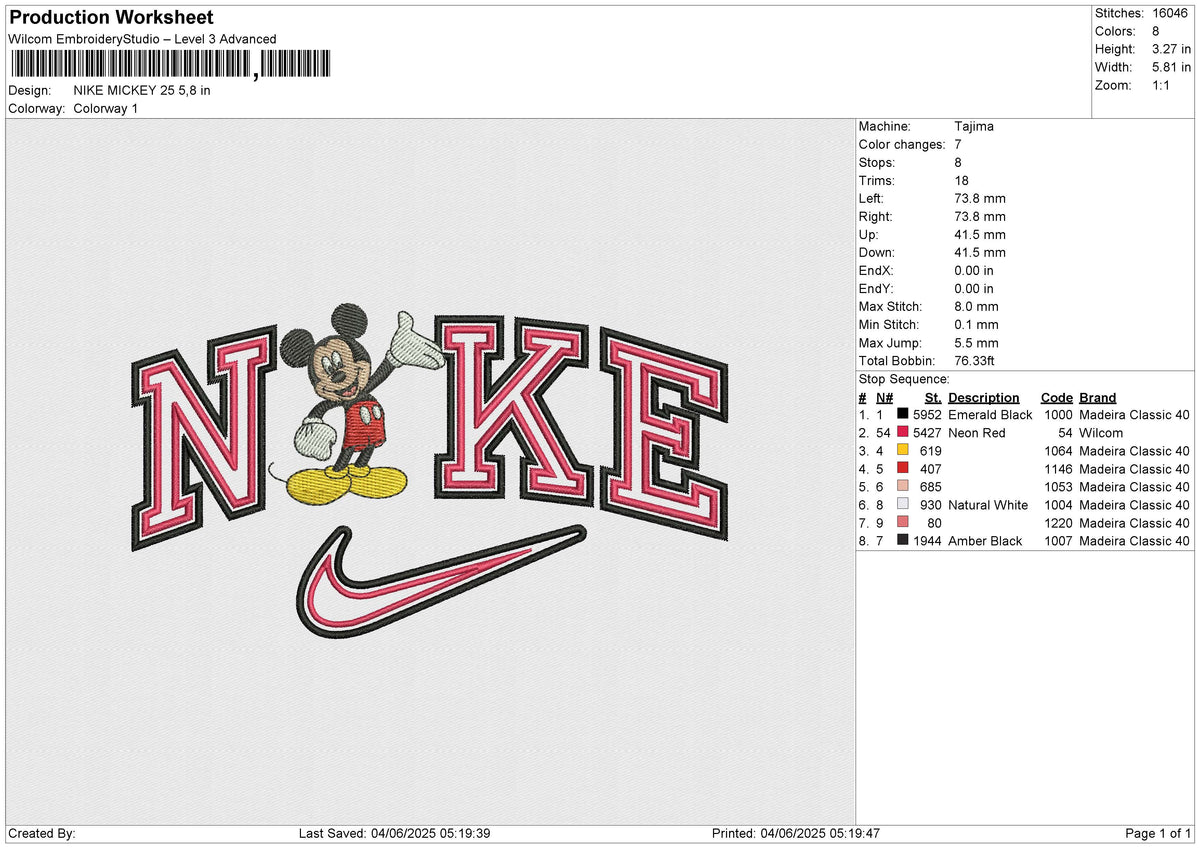Select the Stitches value 16046
Viewport: 1200px width, 848px height.
[1169, 13]
